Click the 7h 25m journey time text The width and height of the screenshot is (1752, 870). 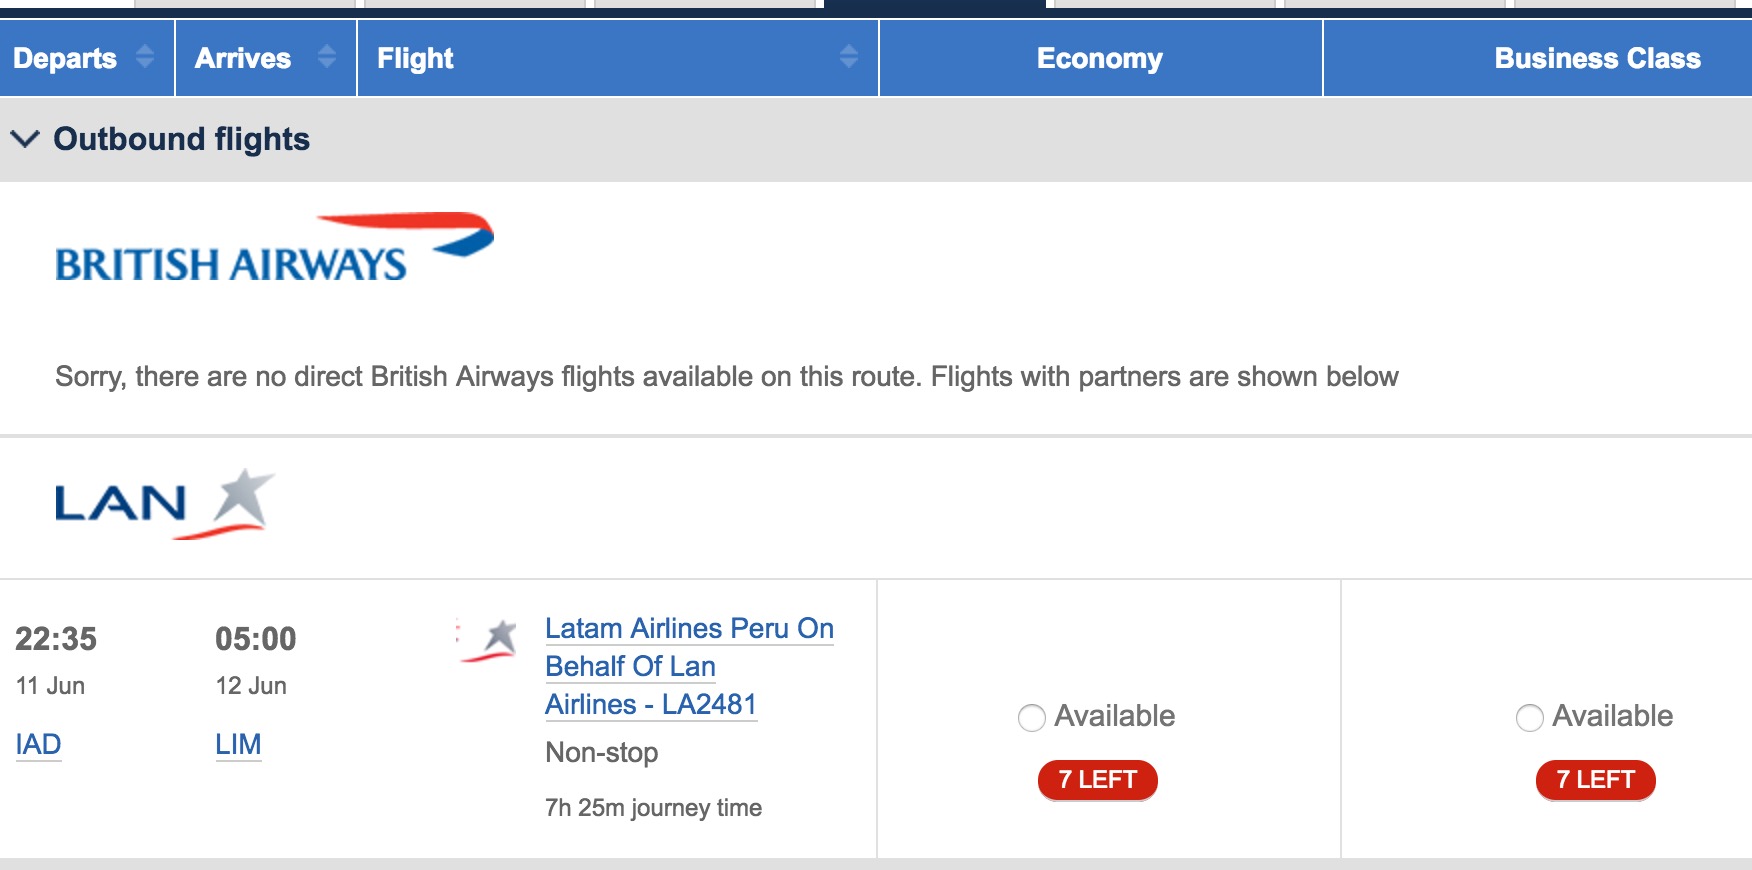click(x=653, y=808)
